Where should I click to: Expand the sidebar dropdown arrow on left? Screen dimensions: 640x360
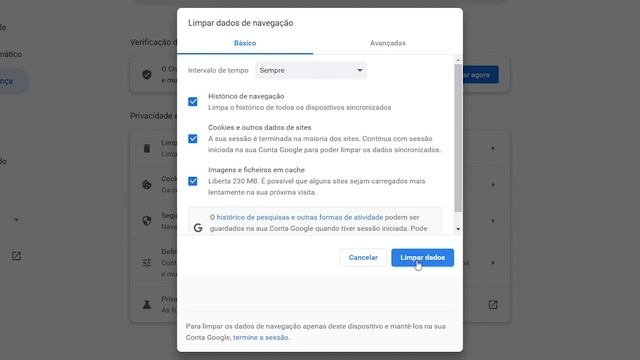click(16, 220)
